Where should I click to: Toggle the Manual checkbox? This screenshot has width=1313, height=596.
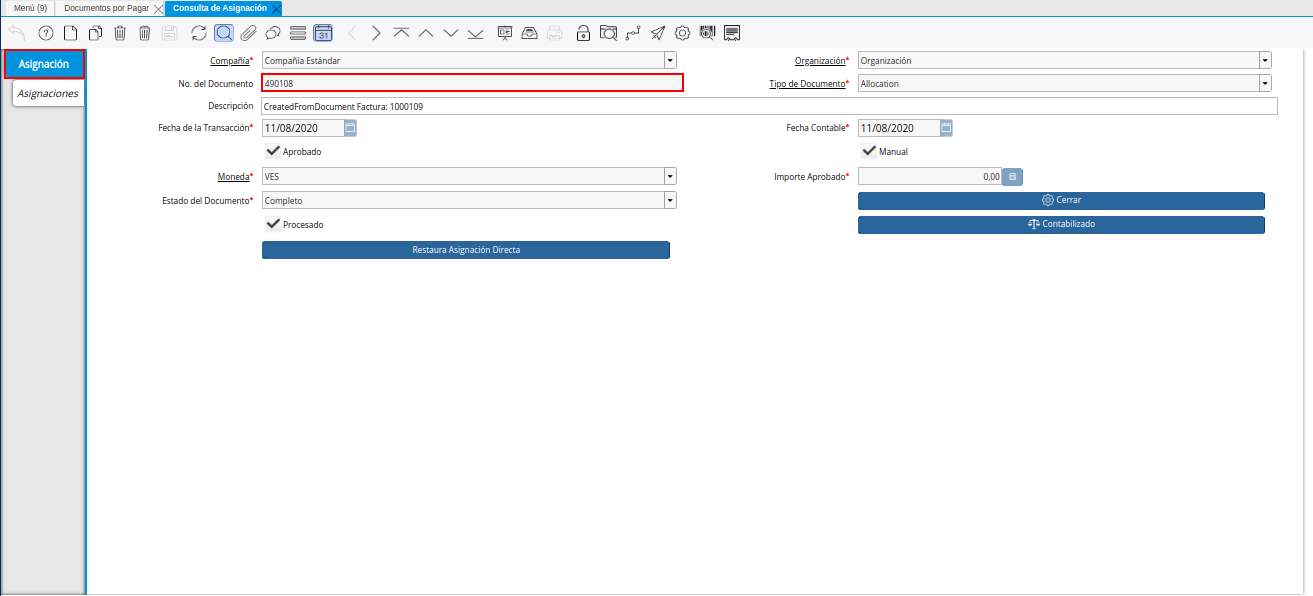[869, 151]
